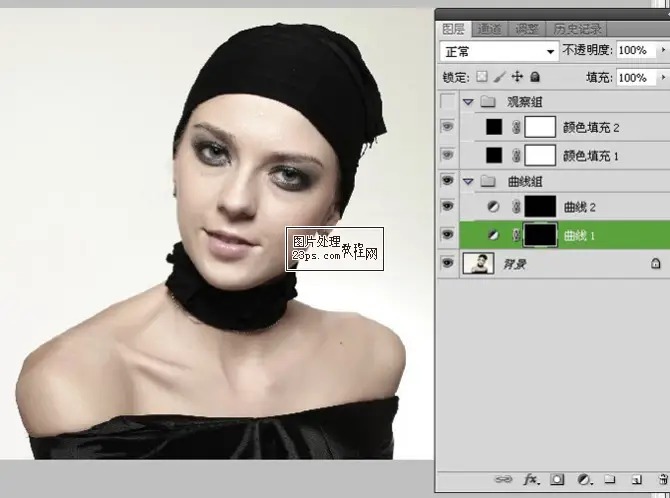Click the lock image pixels brush icon
The height and width of the screenshot is (498, 670).
point(499,76)
